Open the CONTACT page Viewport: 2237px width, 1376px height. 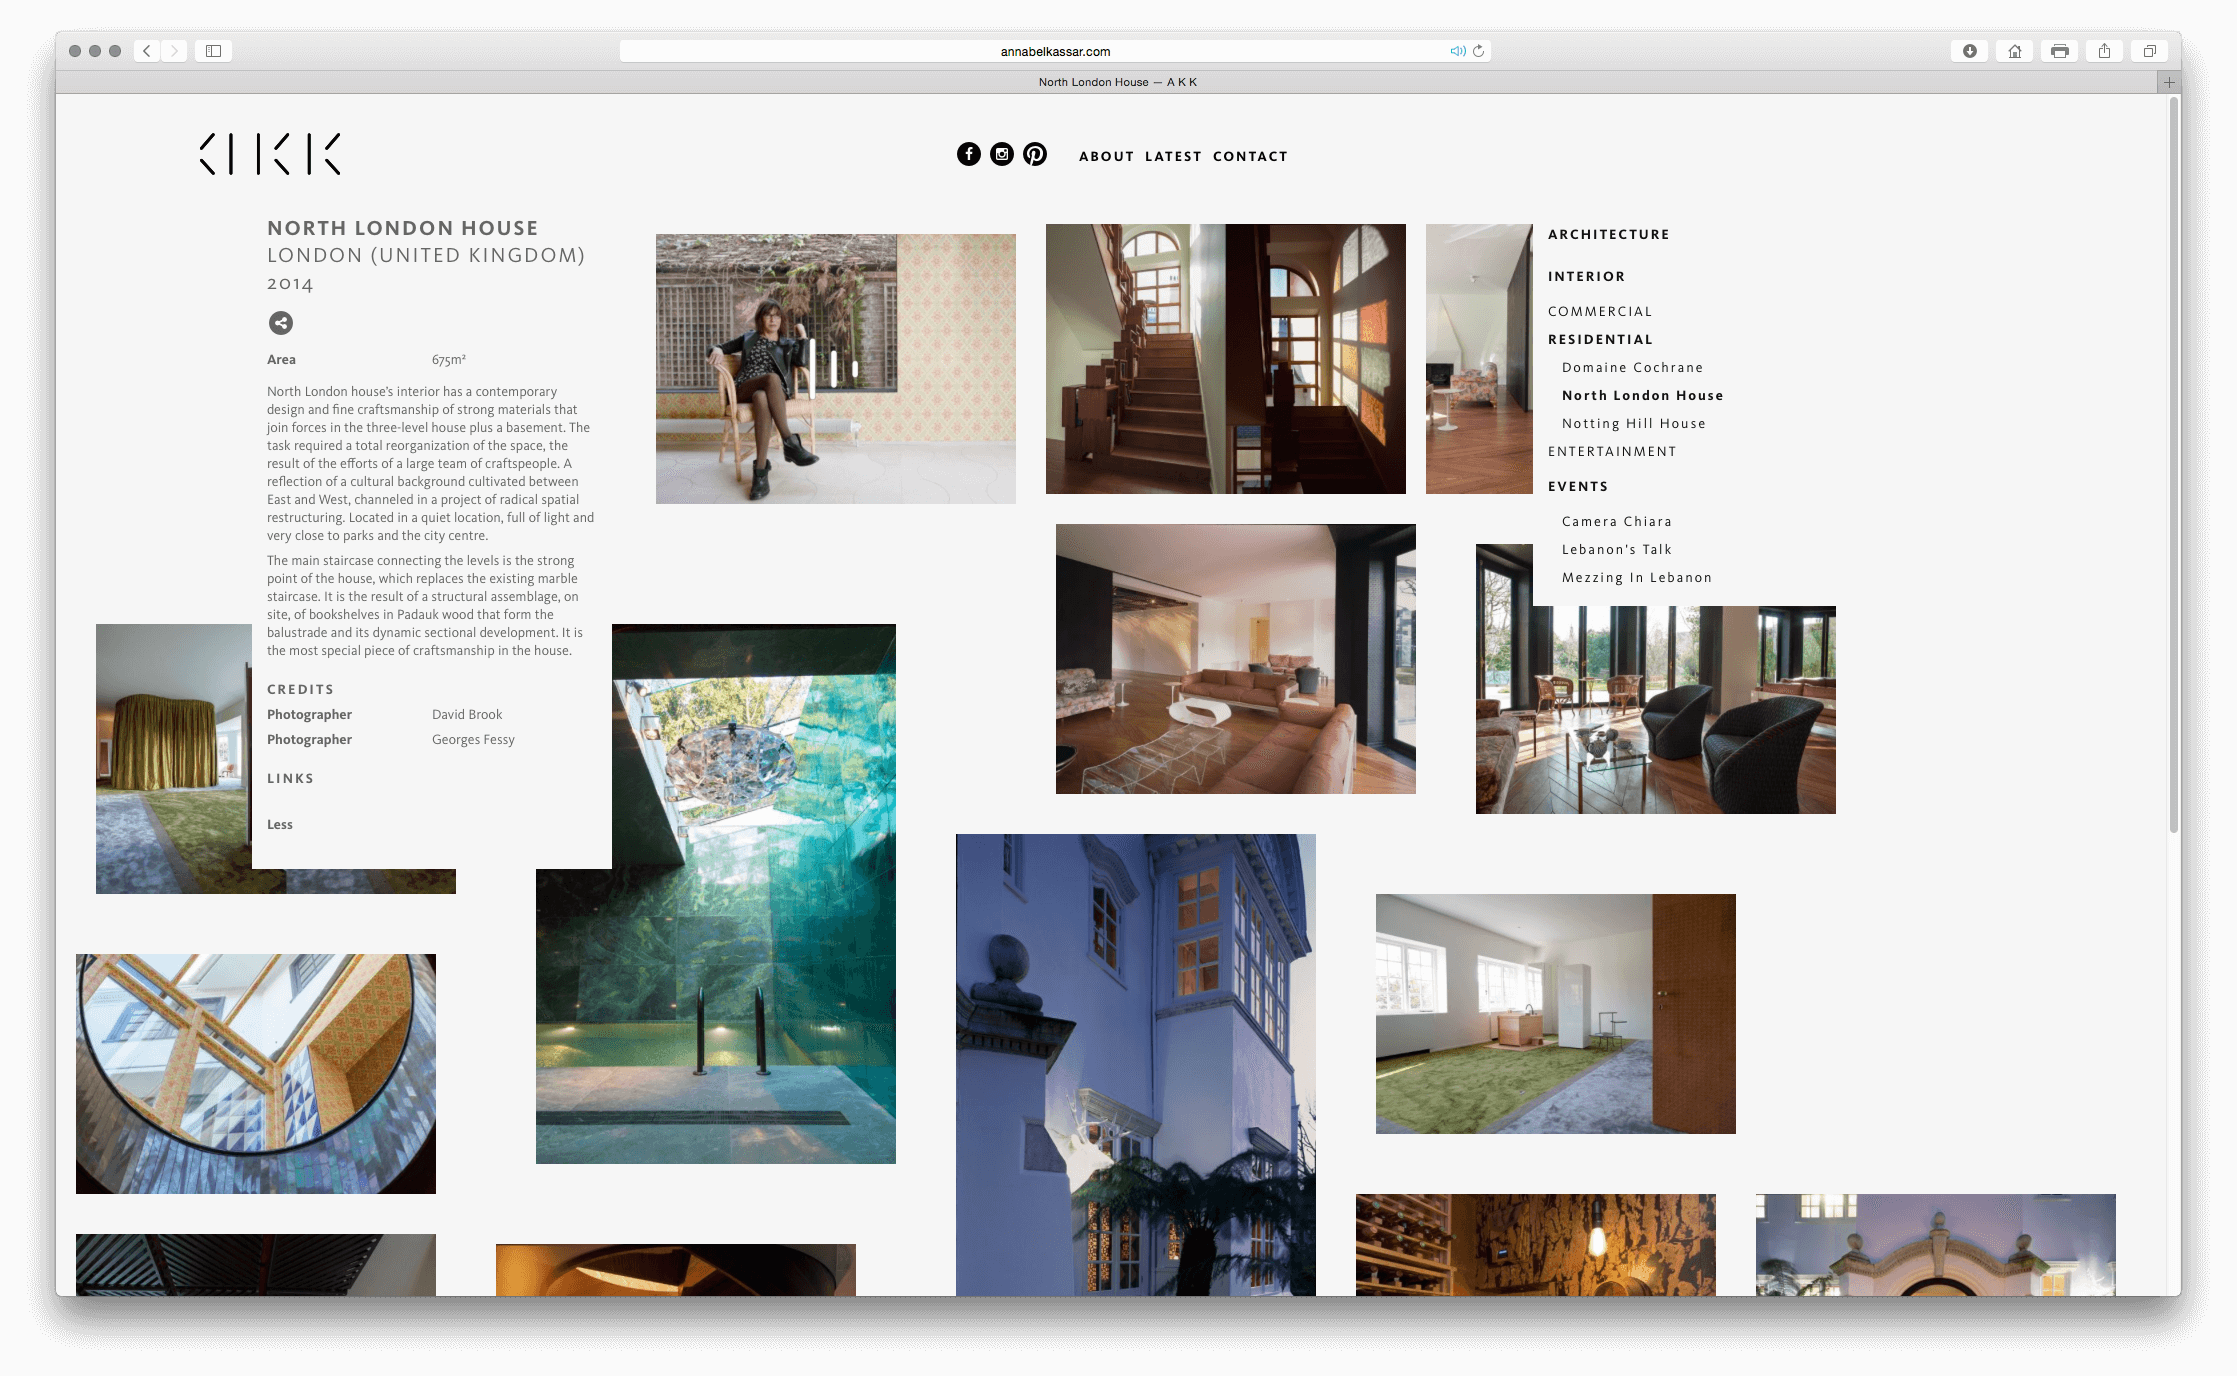pos(1250,156)
